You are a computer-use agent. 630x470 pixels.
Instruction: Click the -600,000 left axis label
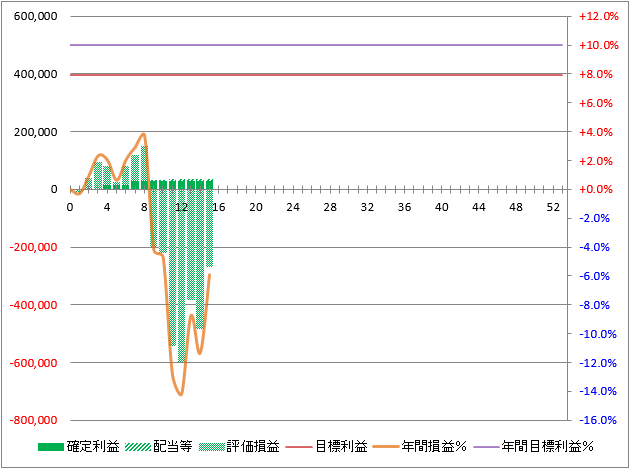click(x=33, y=363)
